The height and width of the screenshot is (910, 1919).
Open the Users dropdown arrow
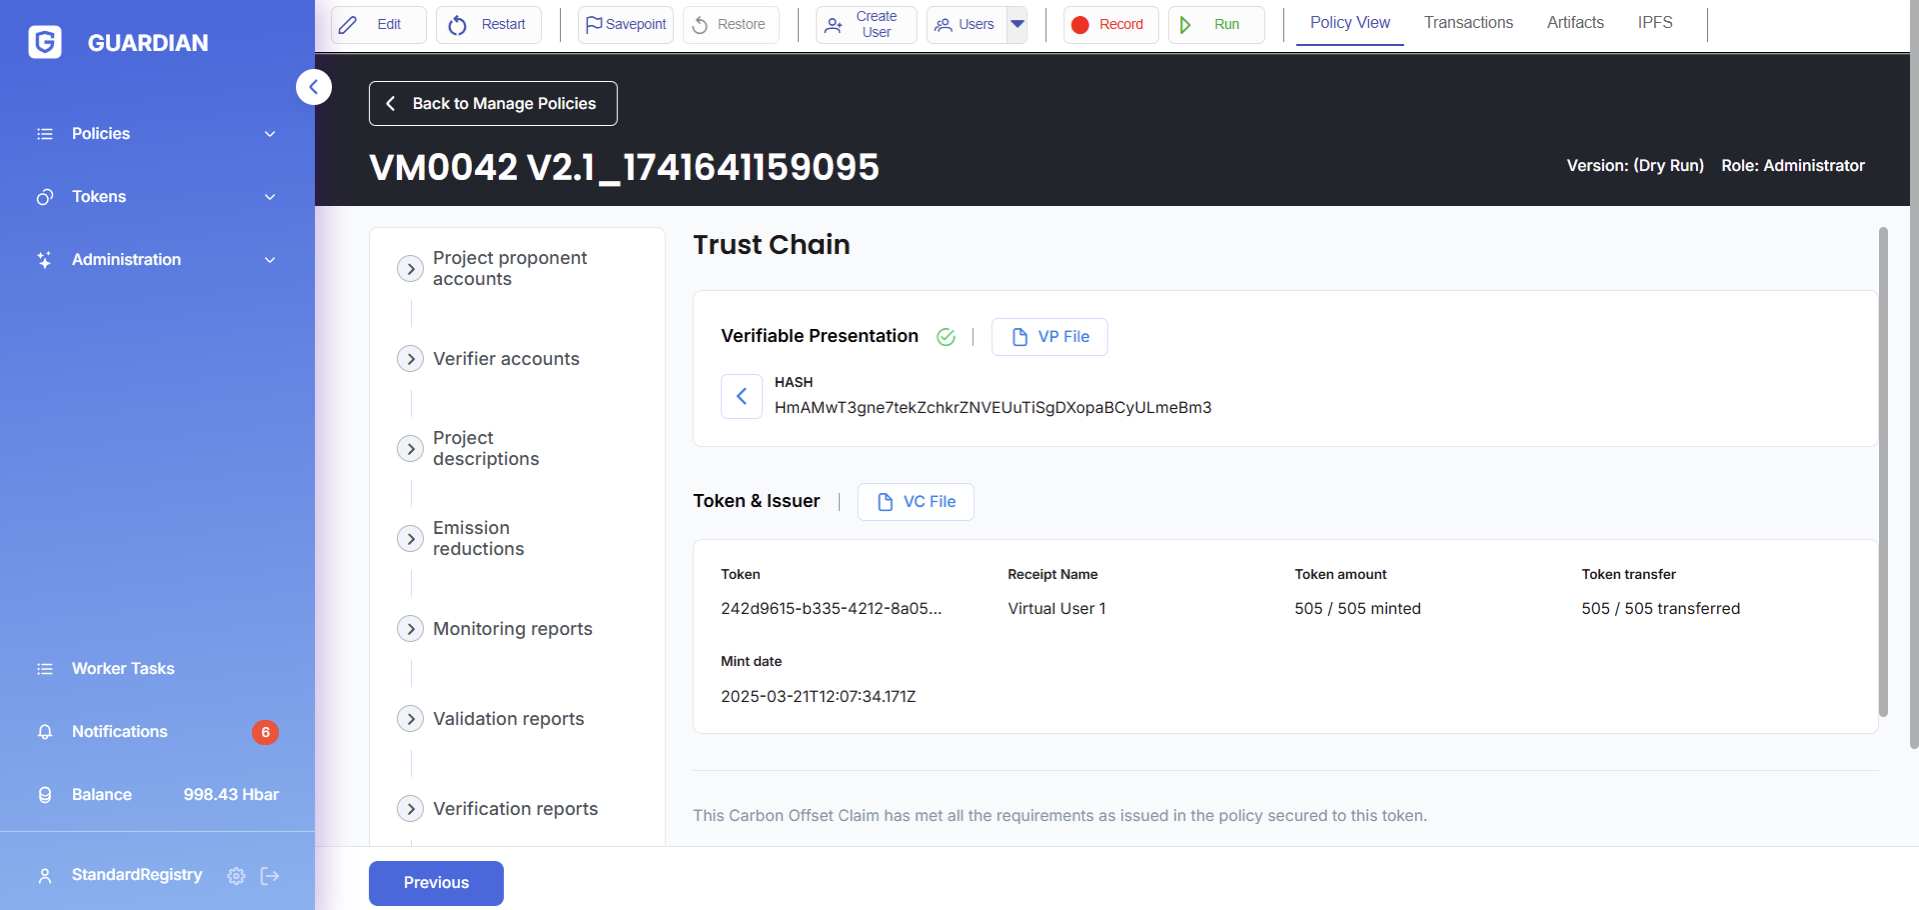pyautogui.click(x=1017, y=24)
